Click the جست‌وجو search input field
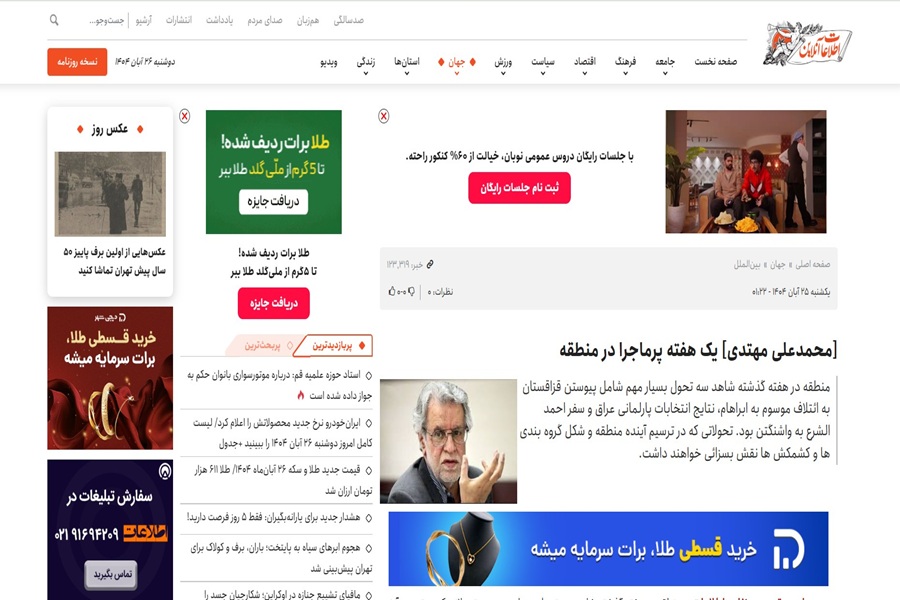 [107, 20]
